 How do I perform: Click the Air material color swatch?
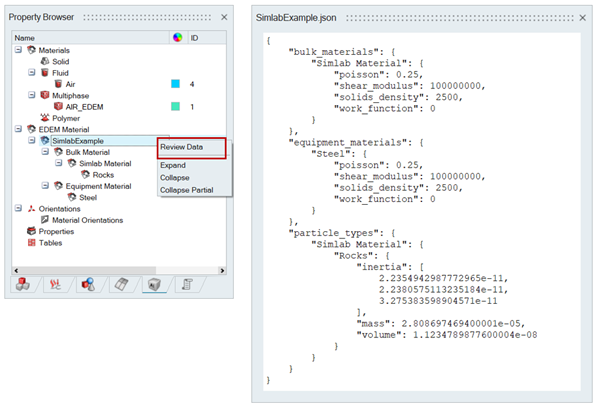pyautogui.click(x=176, y=85)
